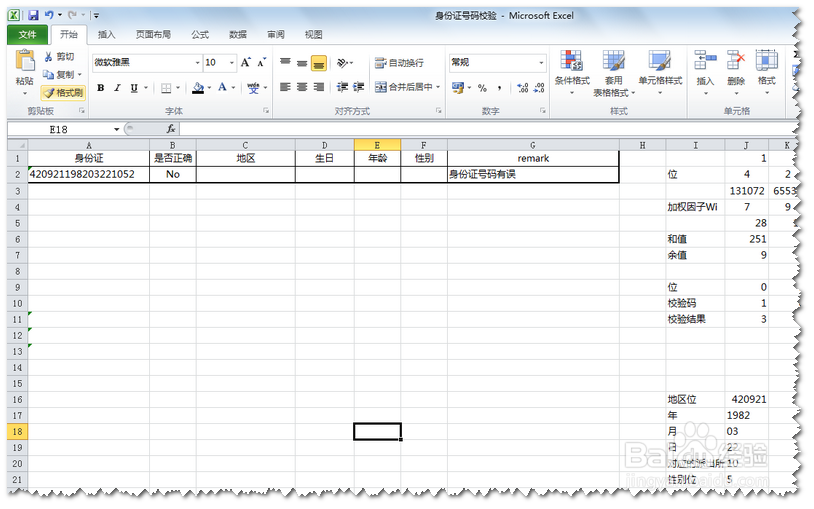This screenshot has height=509, width=814.
Task: Click the Paste clipboard icon
Action: tap(24, 60)
